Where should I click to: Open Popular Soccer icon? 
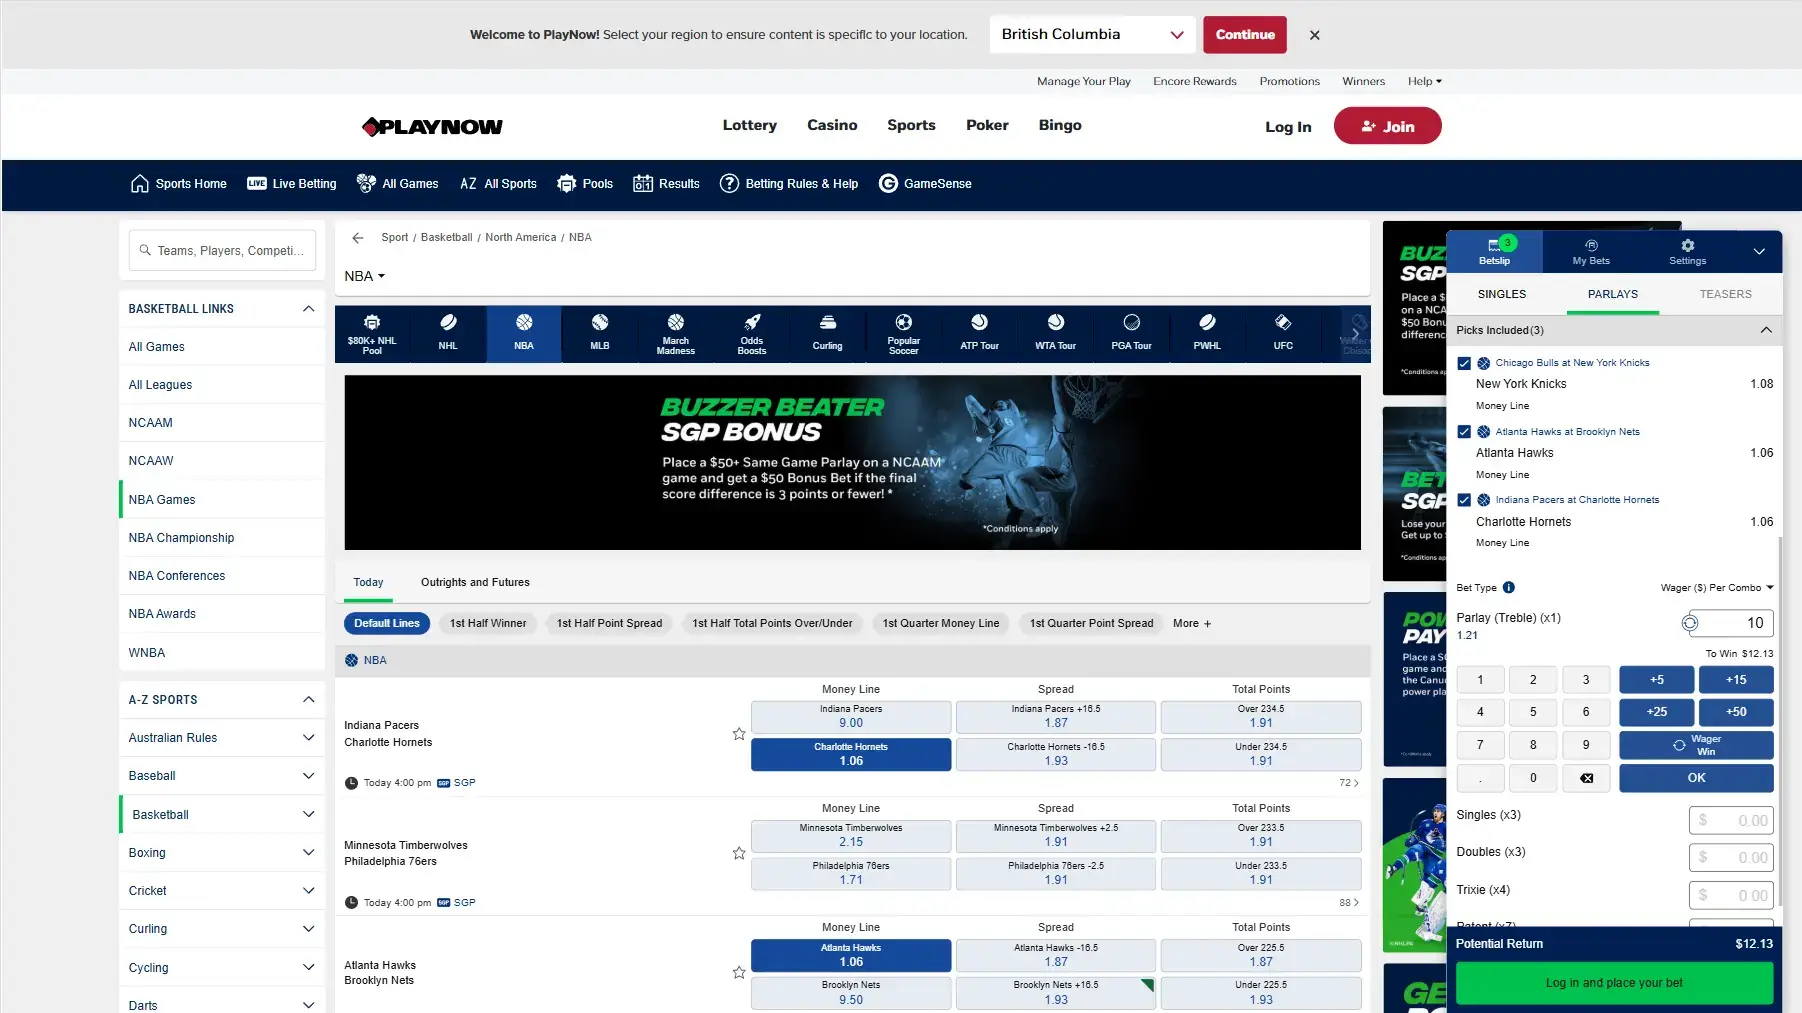[904, 334]
